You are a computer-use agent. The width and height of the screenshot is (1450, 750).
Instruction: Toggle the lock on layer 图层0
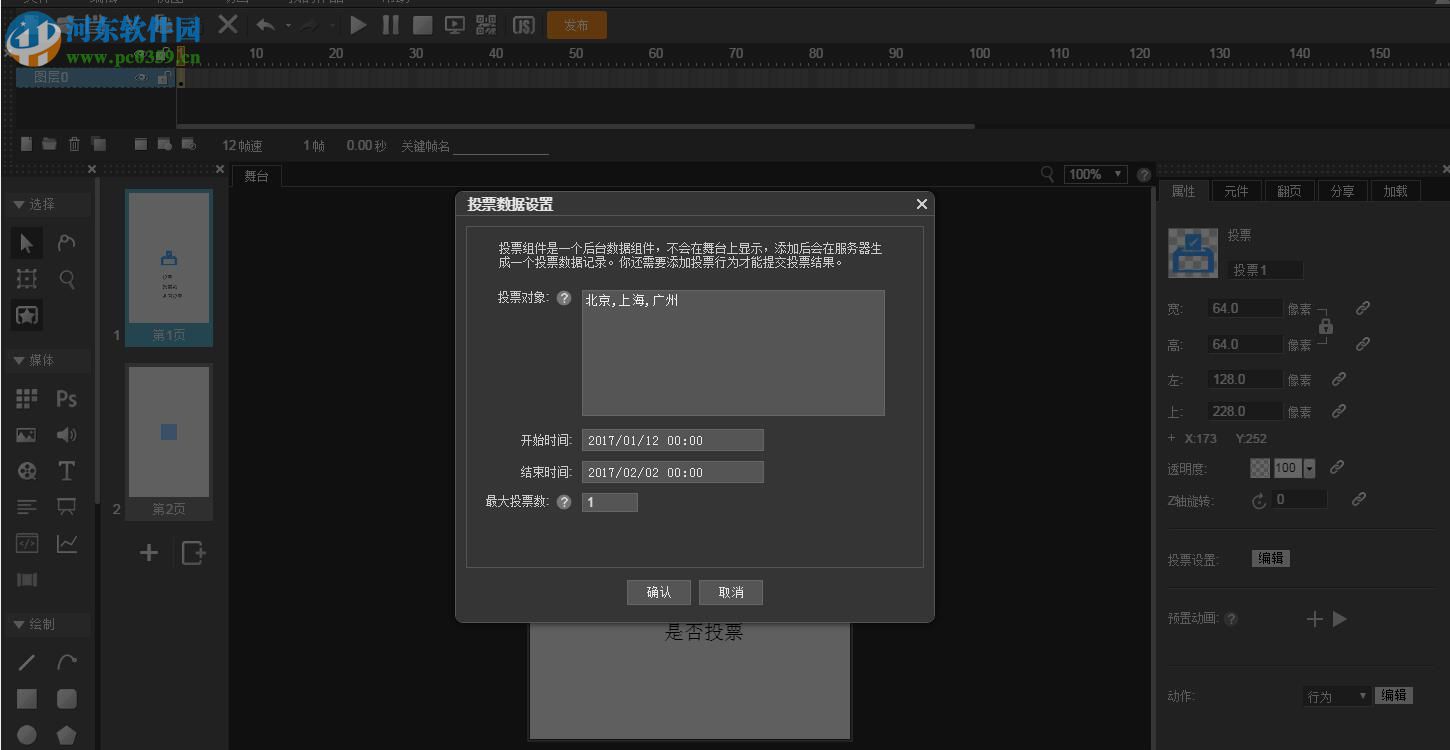164,77
